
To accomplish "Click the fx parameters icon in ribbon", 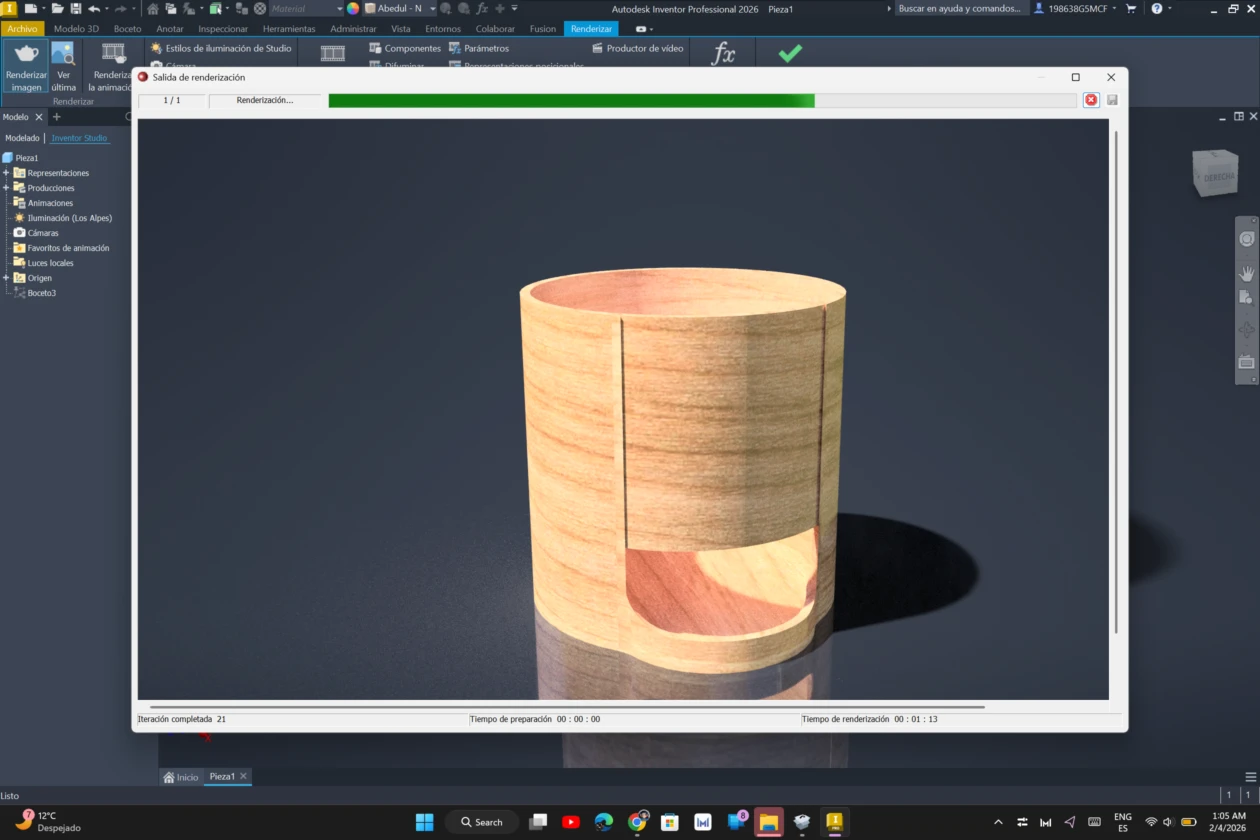I will (x=723, y=54).
